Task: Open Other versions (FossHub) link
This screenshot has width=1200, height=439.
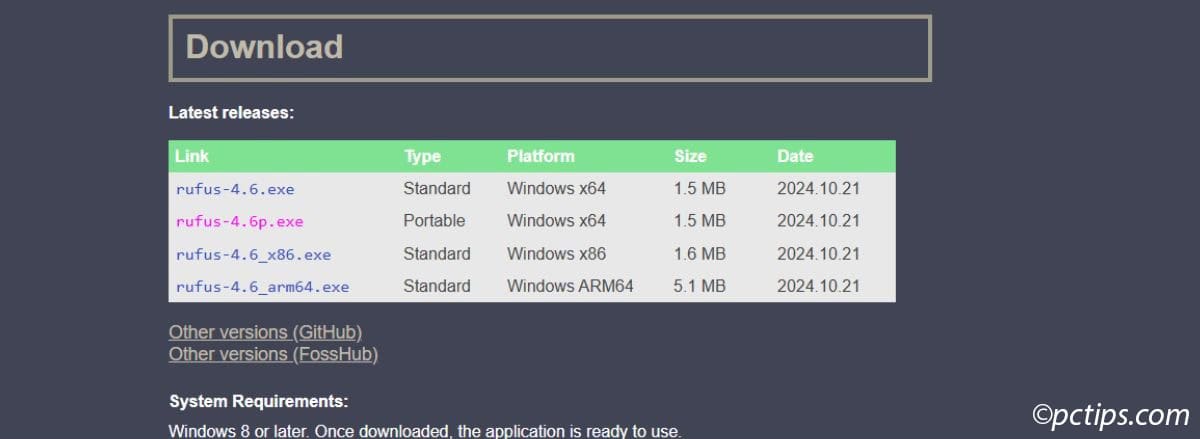Action: tap(273, 354)
